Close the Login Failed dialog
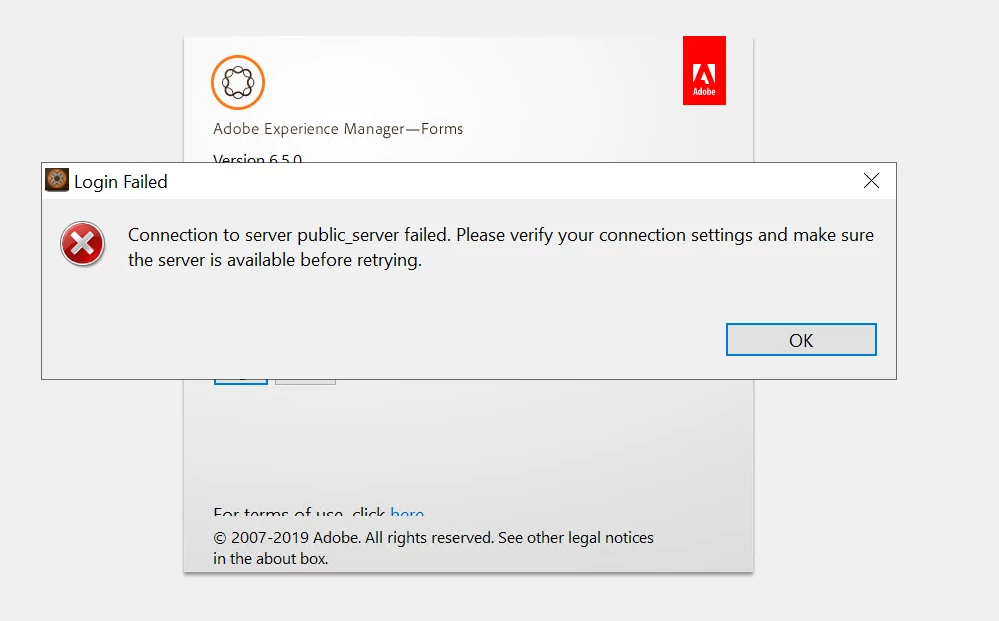This screenshot has height=621, width=999. [871, 181]
